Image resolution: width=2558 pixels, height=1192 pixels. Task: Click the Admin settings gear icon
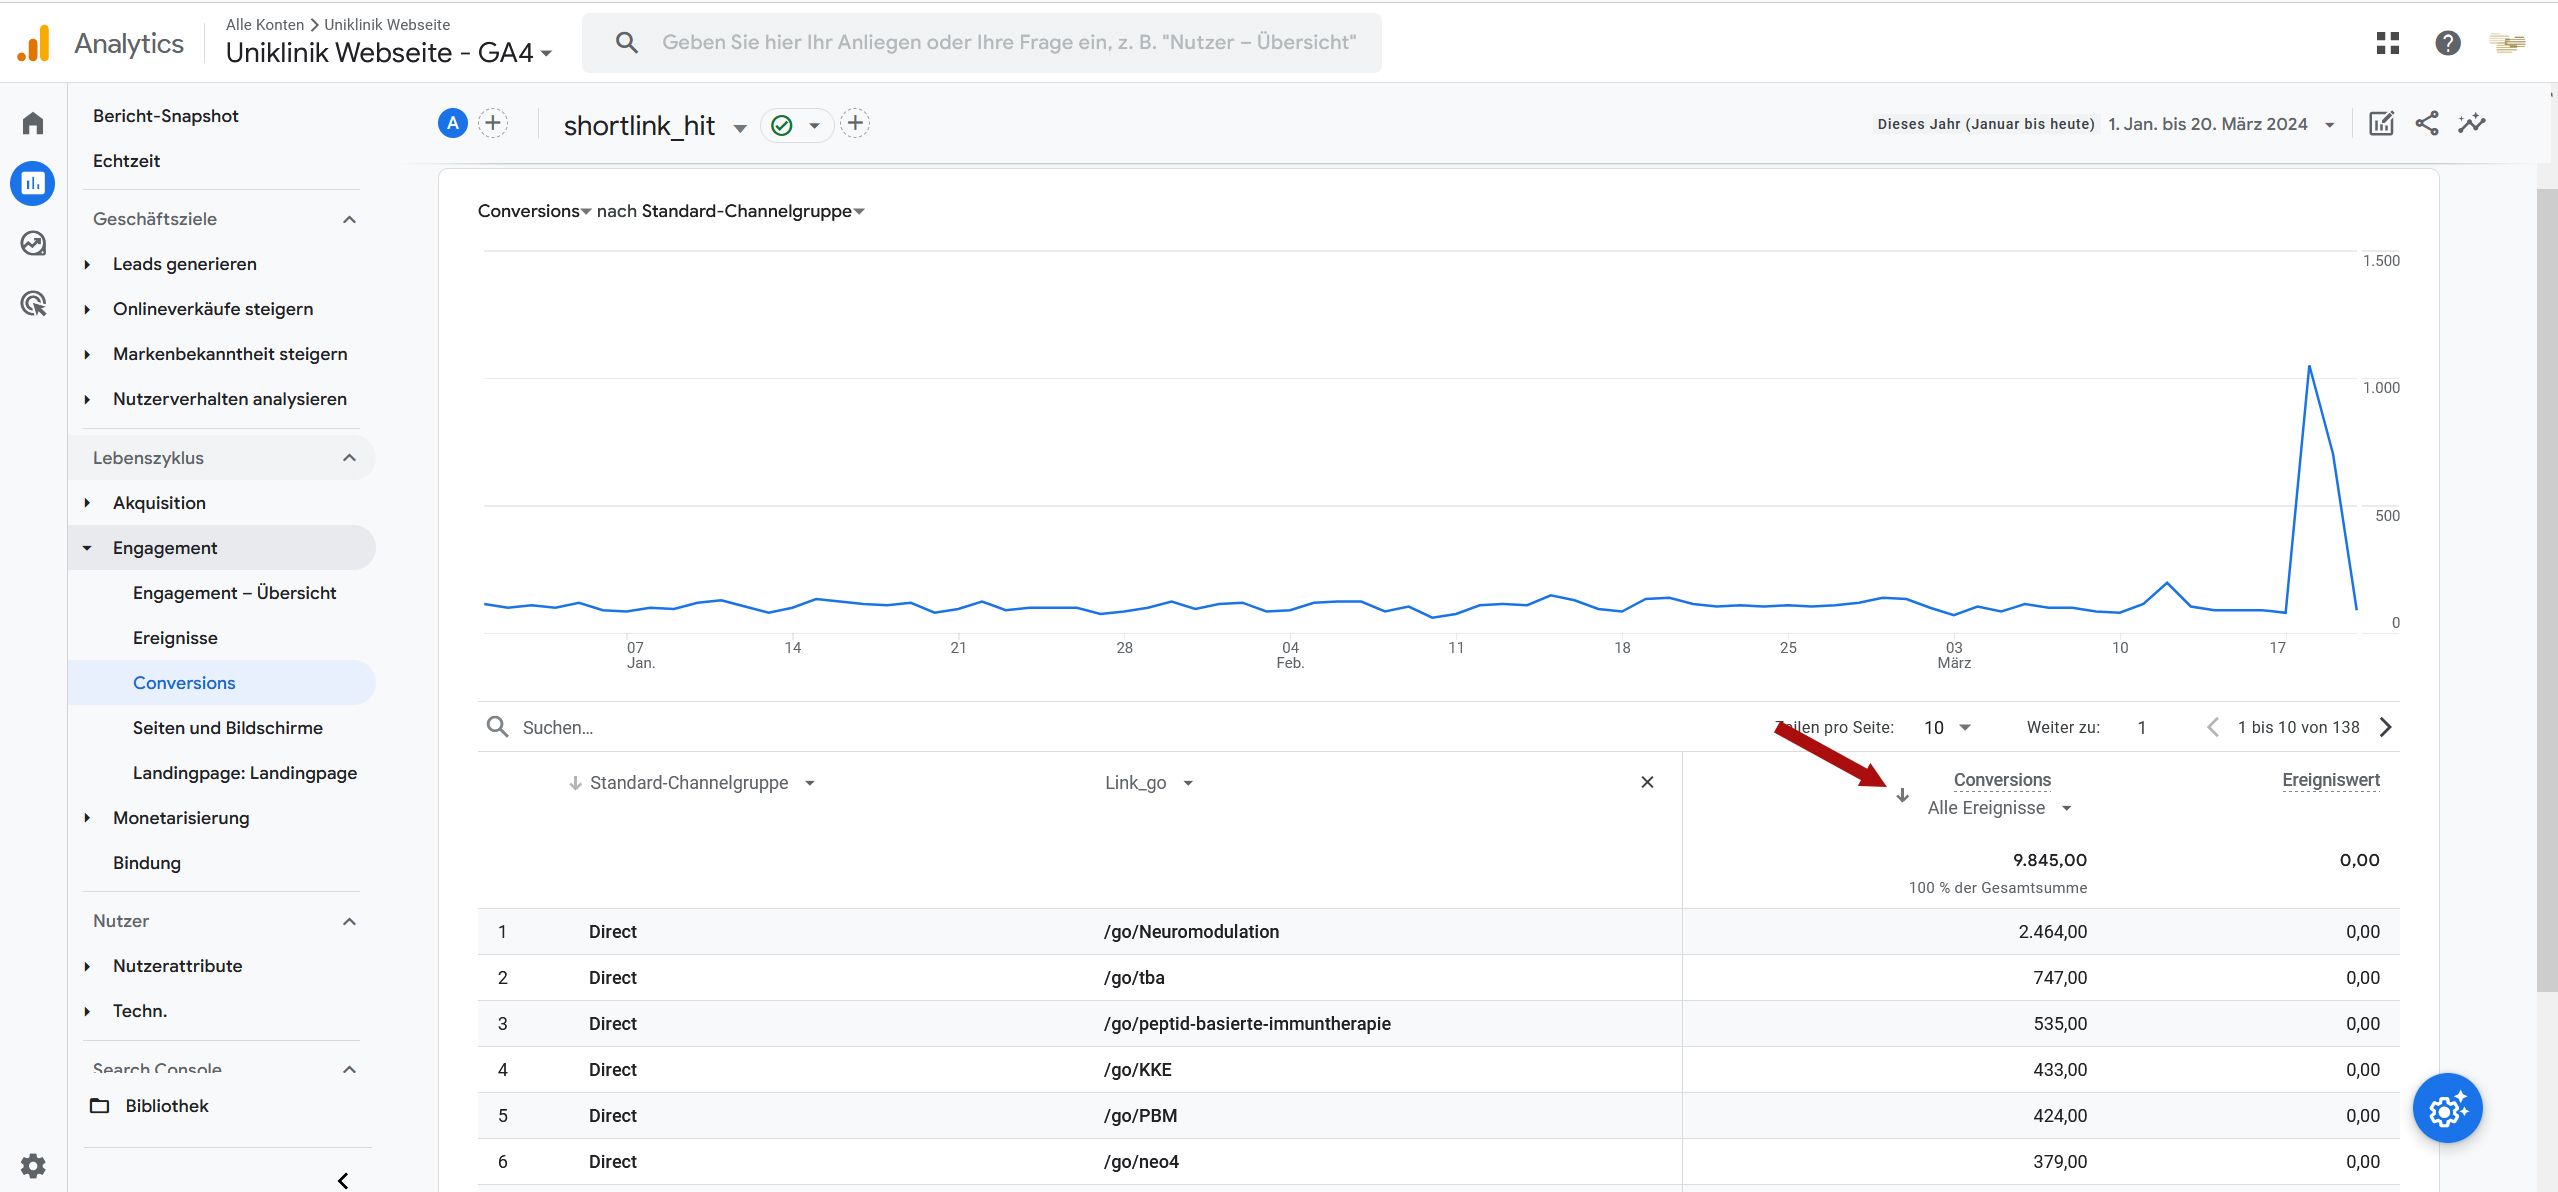click(x=33, y=1165)
